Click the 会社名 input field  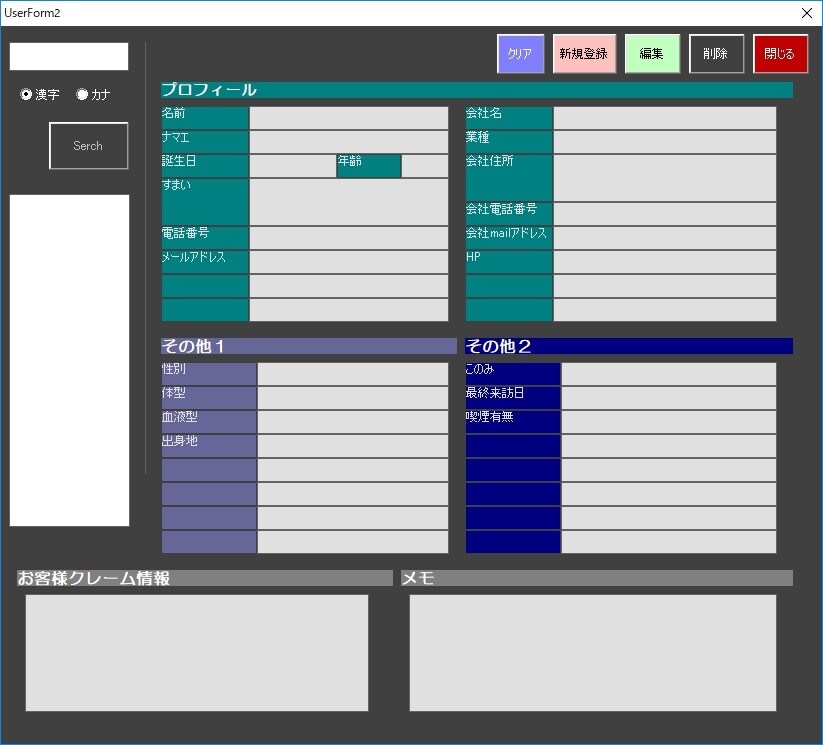[664, 118]
